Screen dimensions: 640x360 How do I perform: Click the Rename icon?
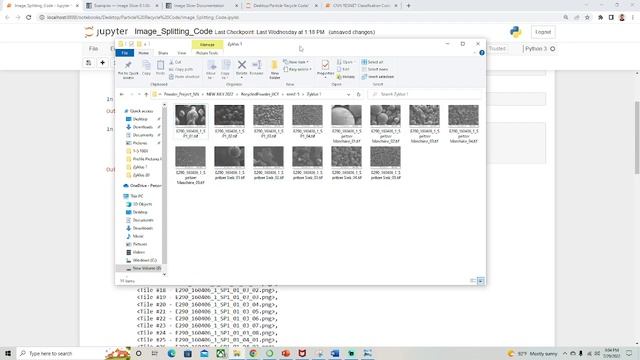click(x=257, y=64)
